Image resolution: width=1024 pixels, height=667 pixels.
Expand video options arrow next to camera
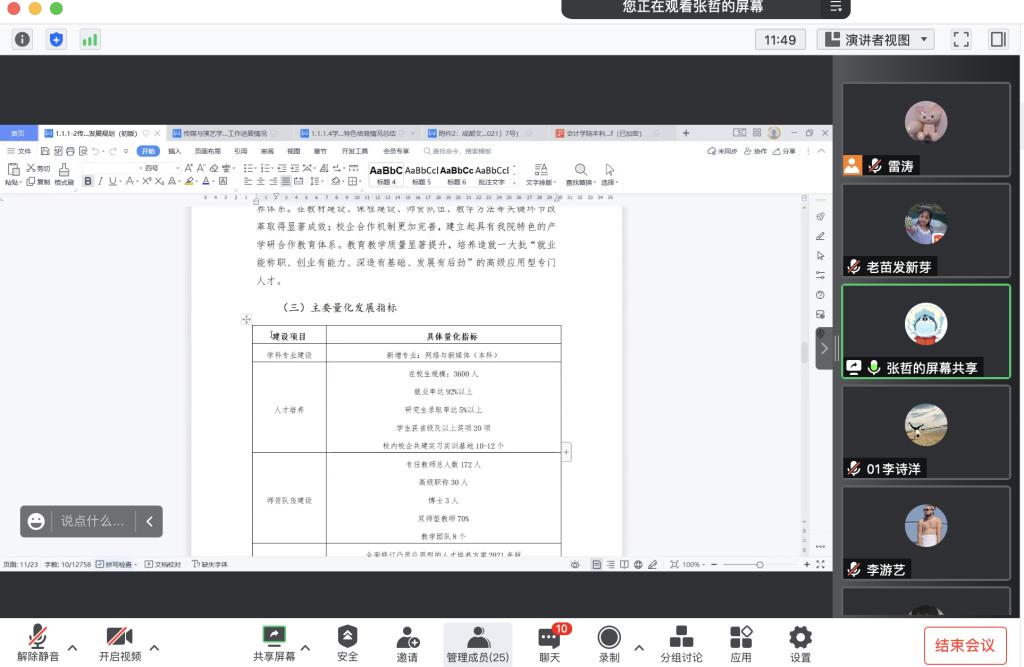pos(154,647)
